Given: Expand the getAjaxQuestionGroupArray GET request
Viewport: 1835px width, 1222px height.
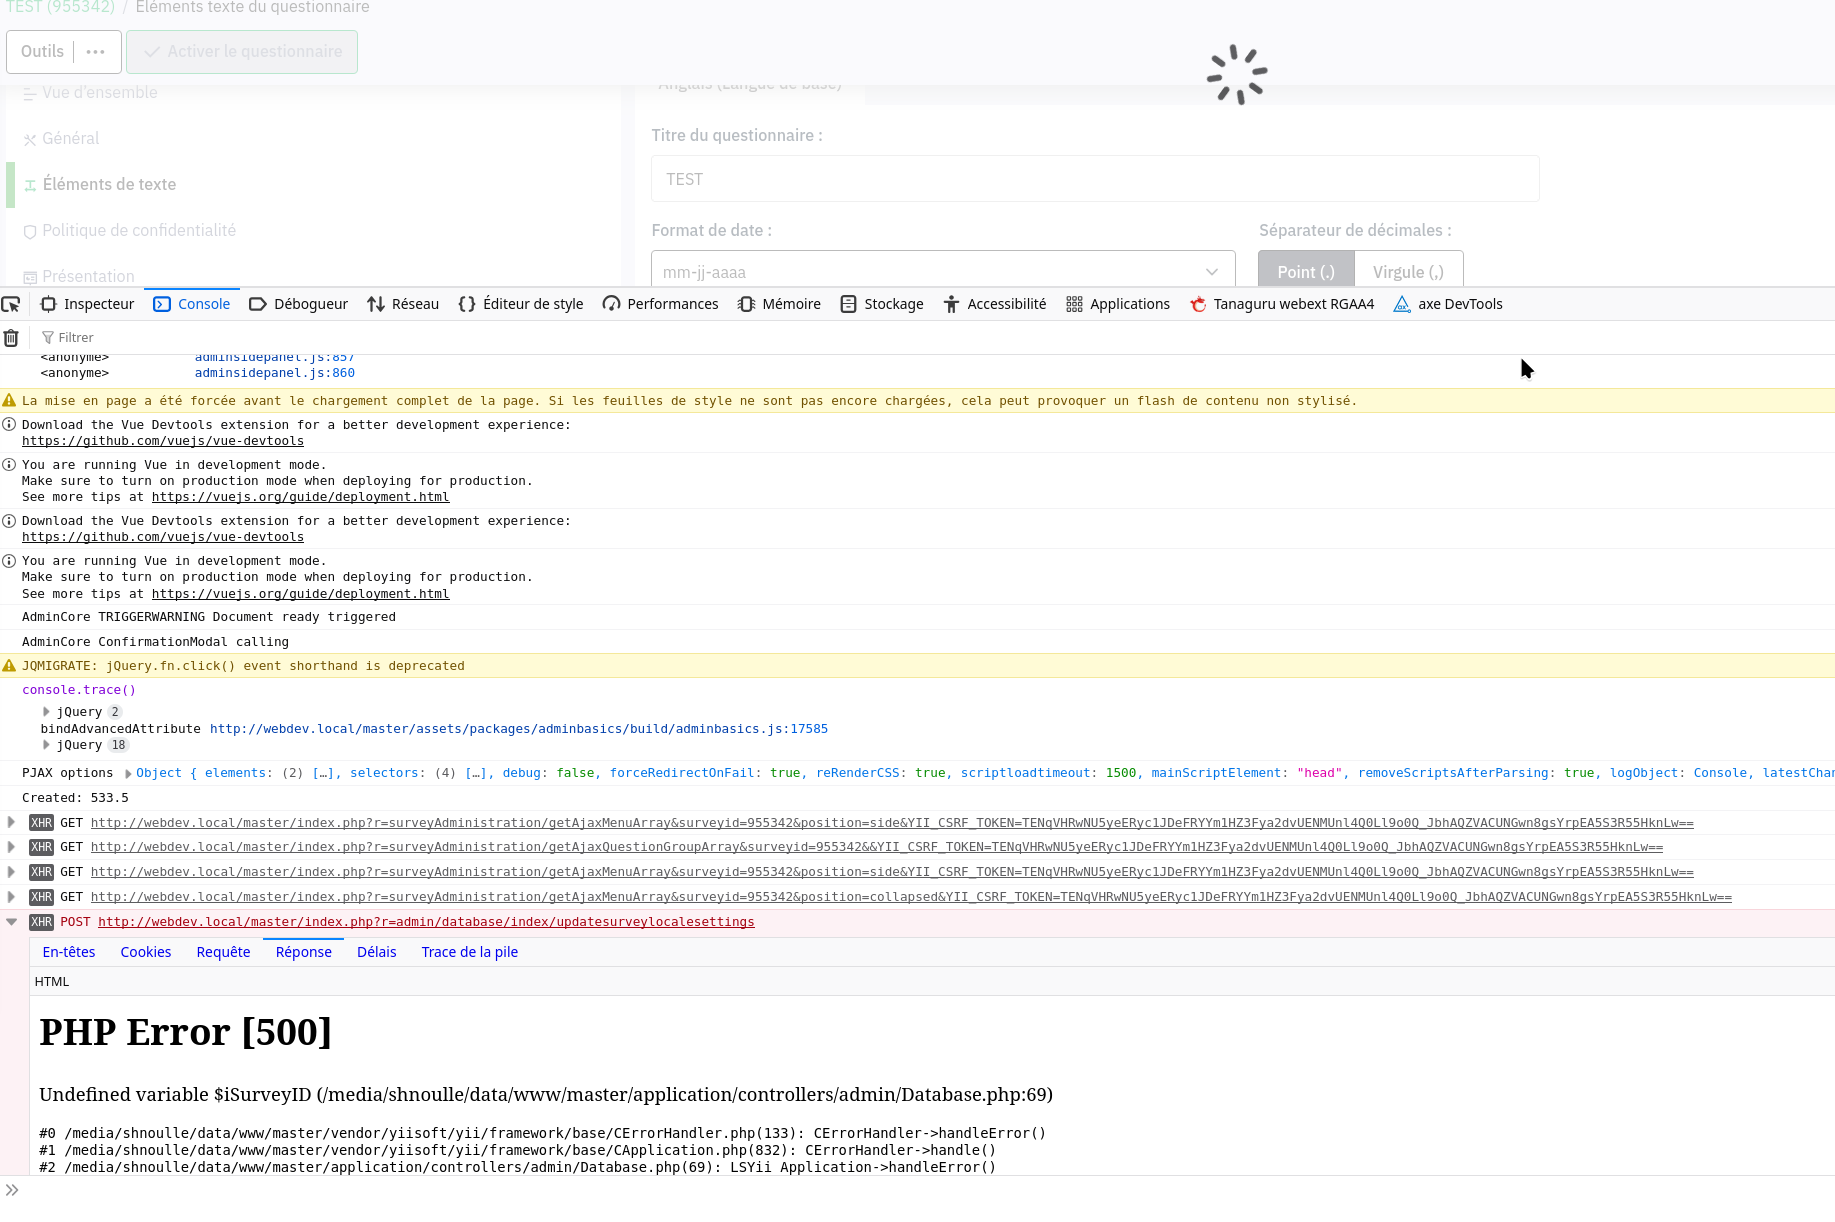Looking at the screenshot, I should (x=11, y=847).
